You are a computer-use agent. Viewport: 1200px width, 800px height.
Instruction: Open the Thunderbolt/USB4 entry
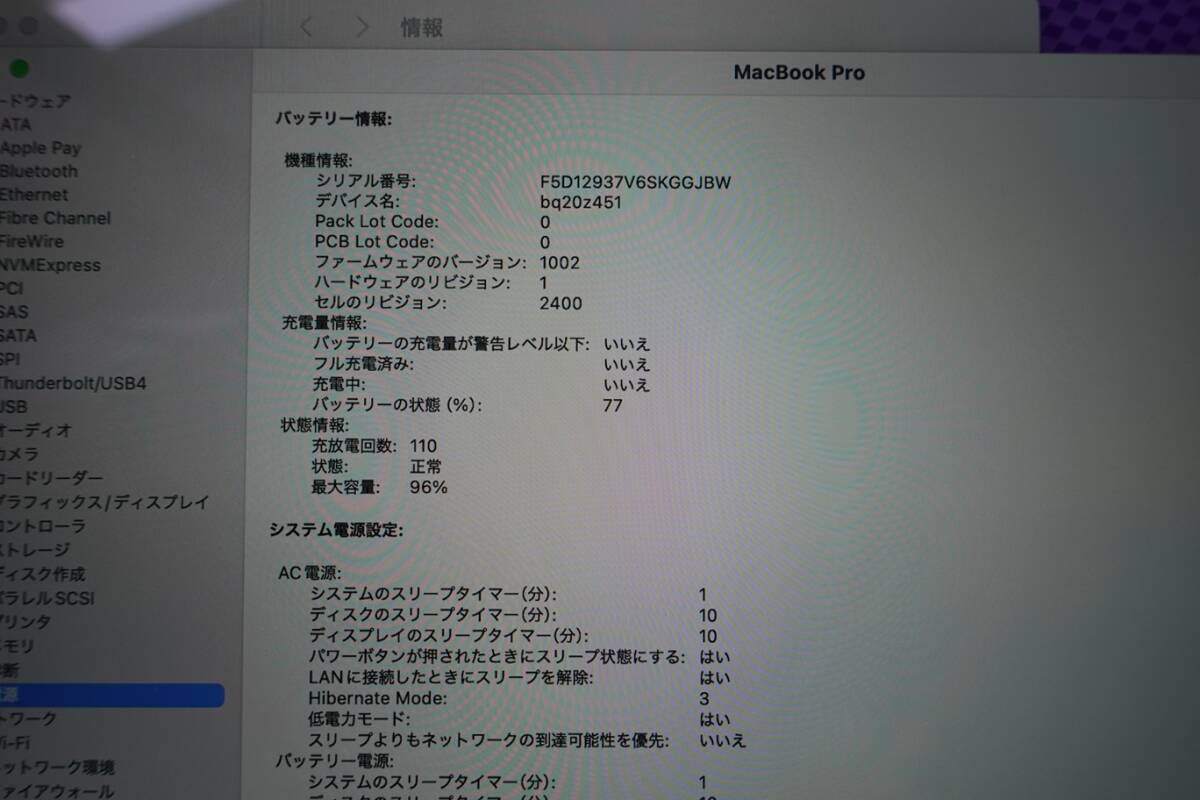tap(74, 383)
